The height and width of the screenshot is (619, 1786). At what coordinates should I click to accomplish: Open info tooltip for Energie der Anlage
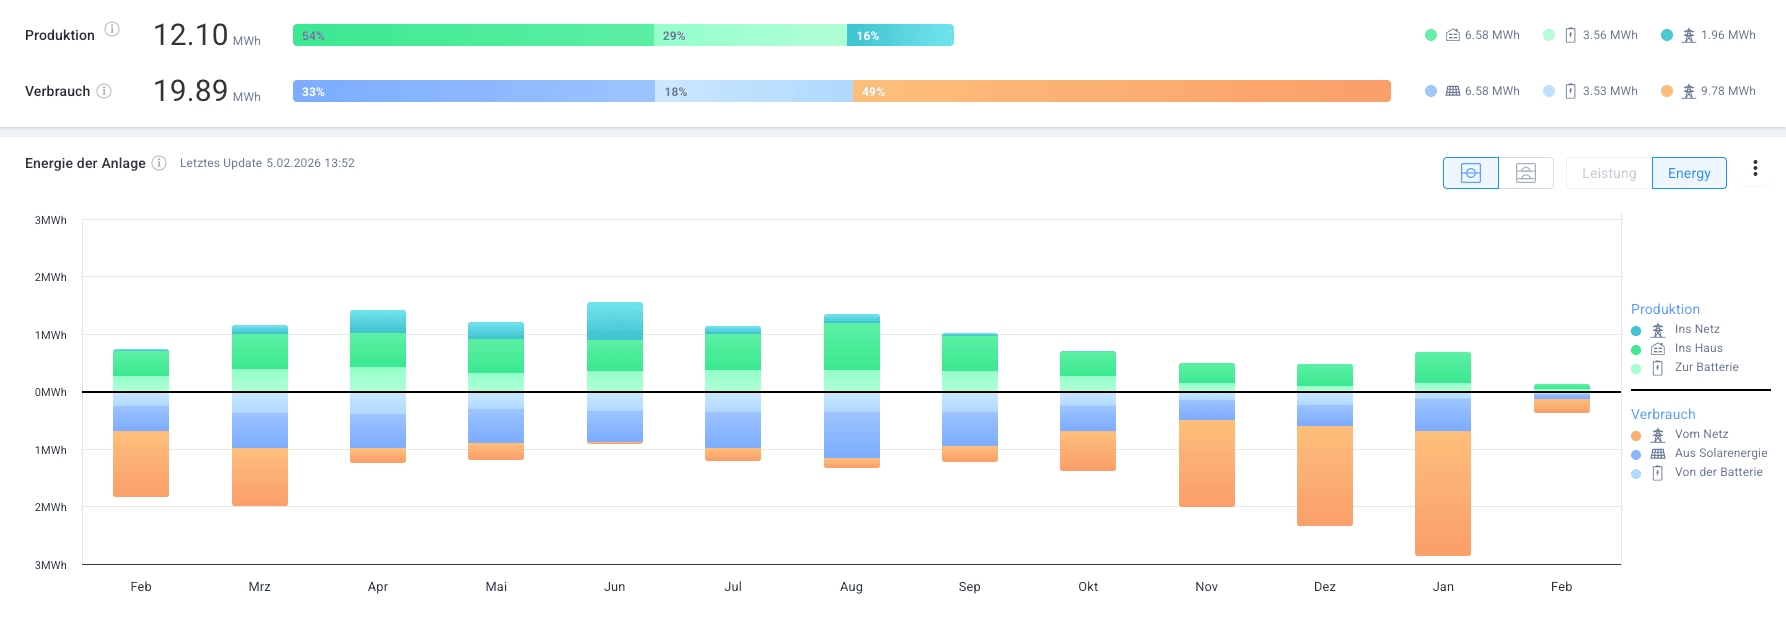point(159,163)
